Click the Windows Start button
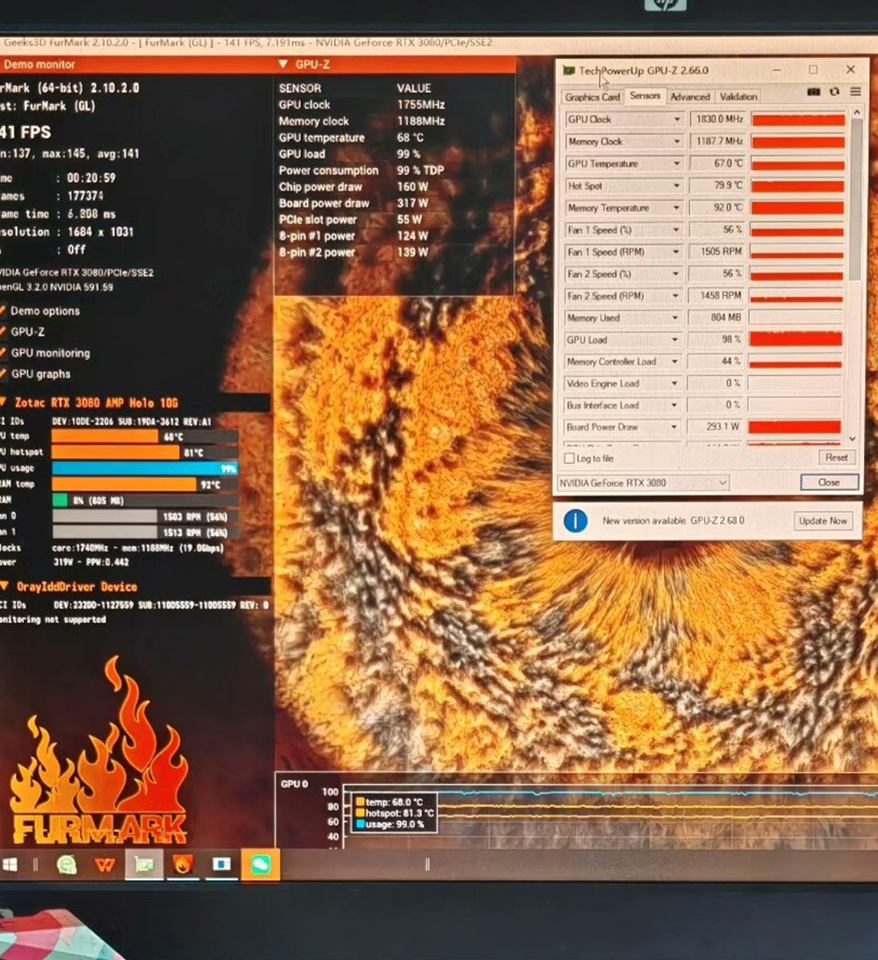 (10, 865)
